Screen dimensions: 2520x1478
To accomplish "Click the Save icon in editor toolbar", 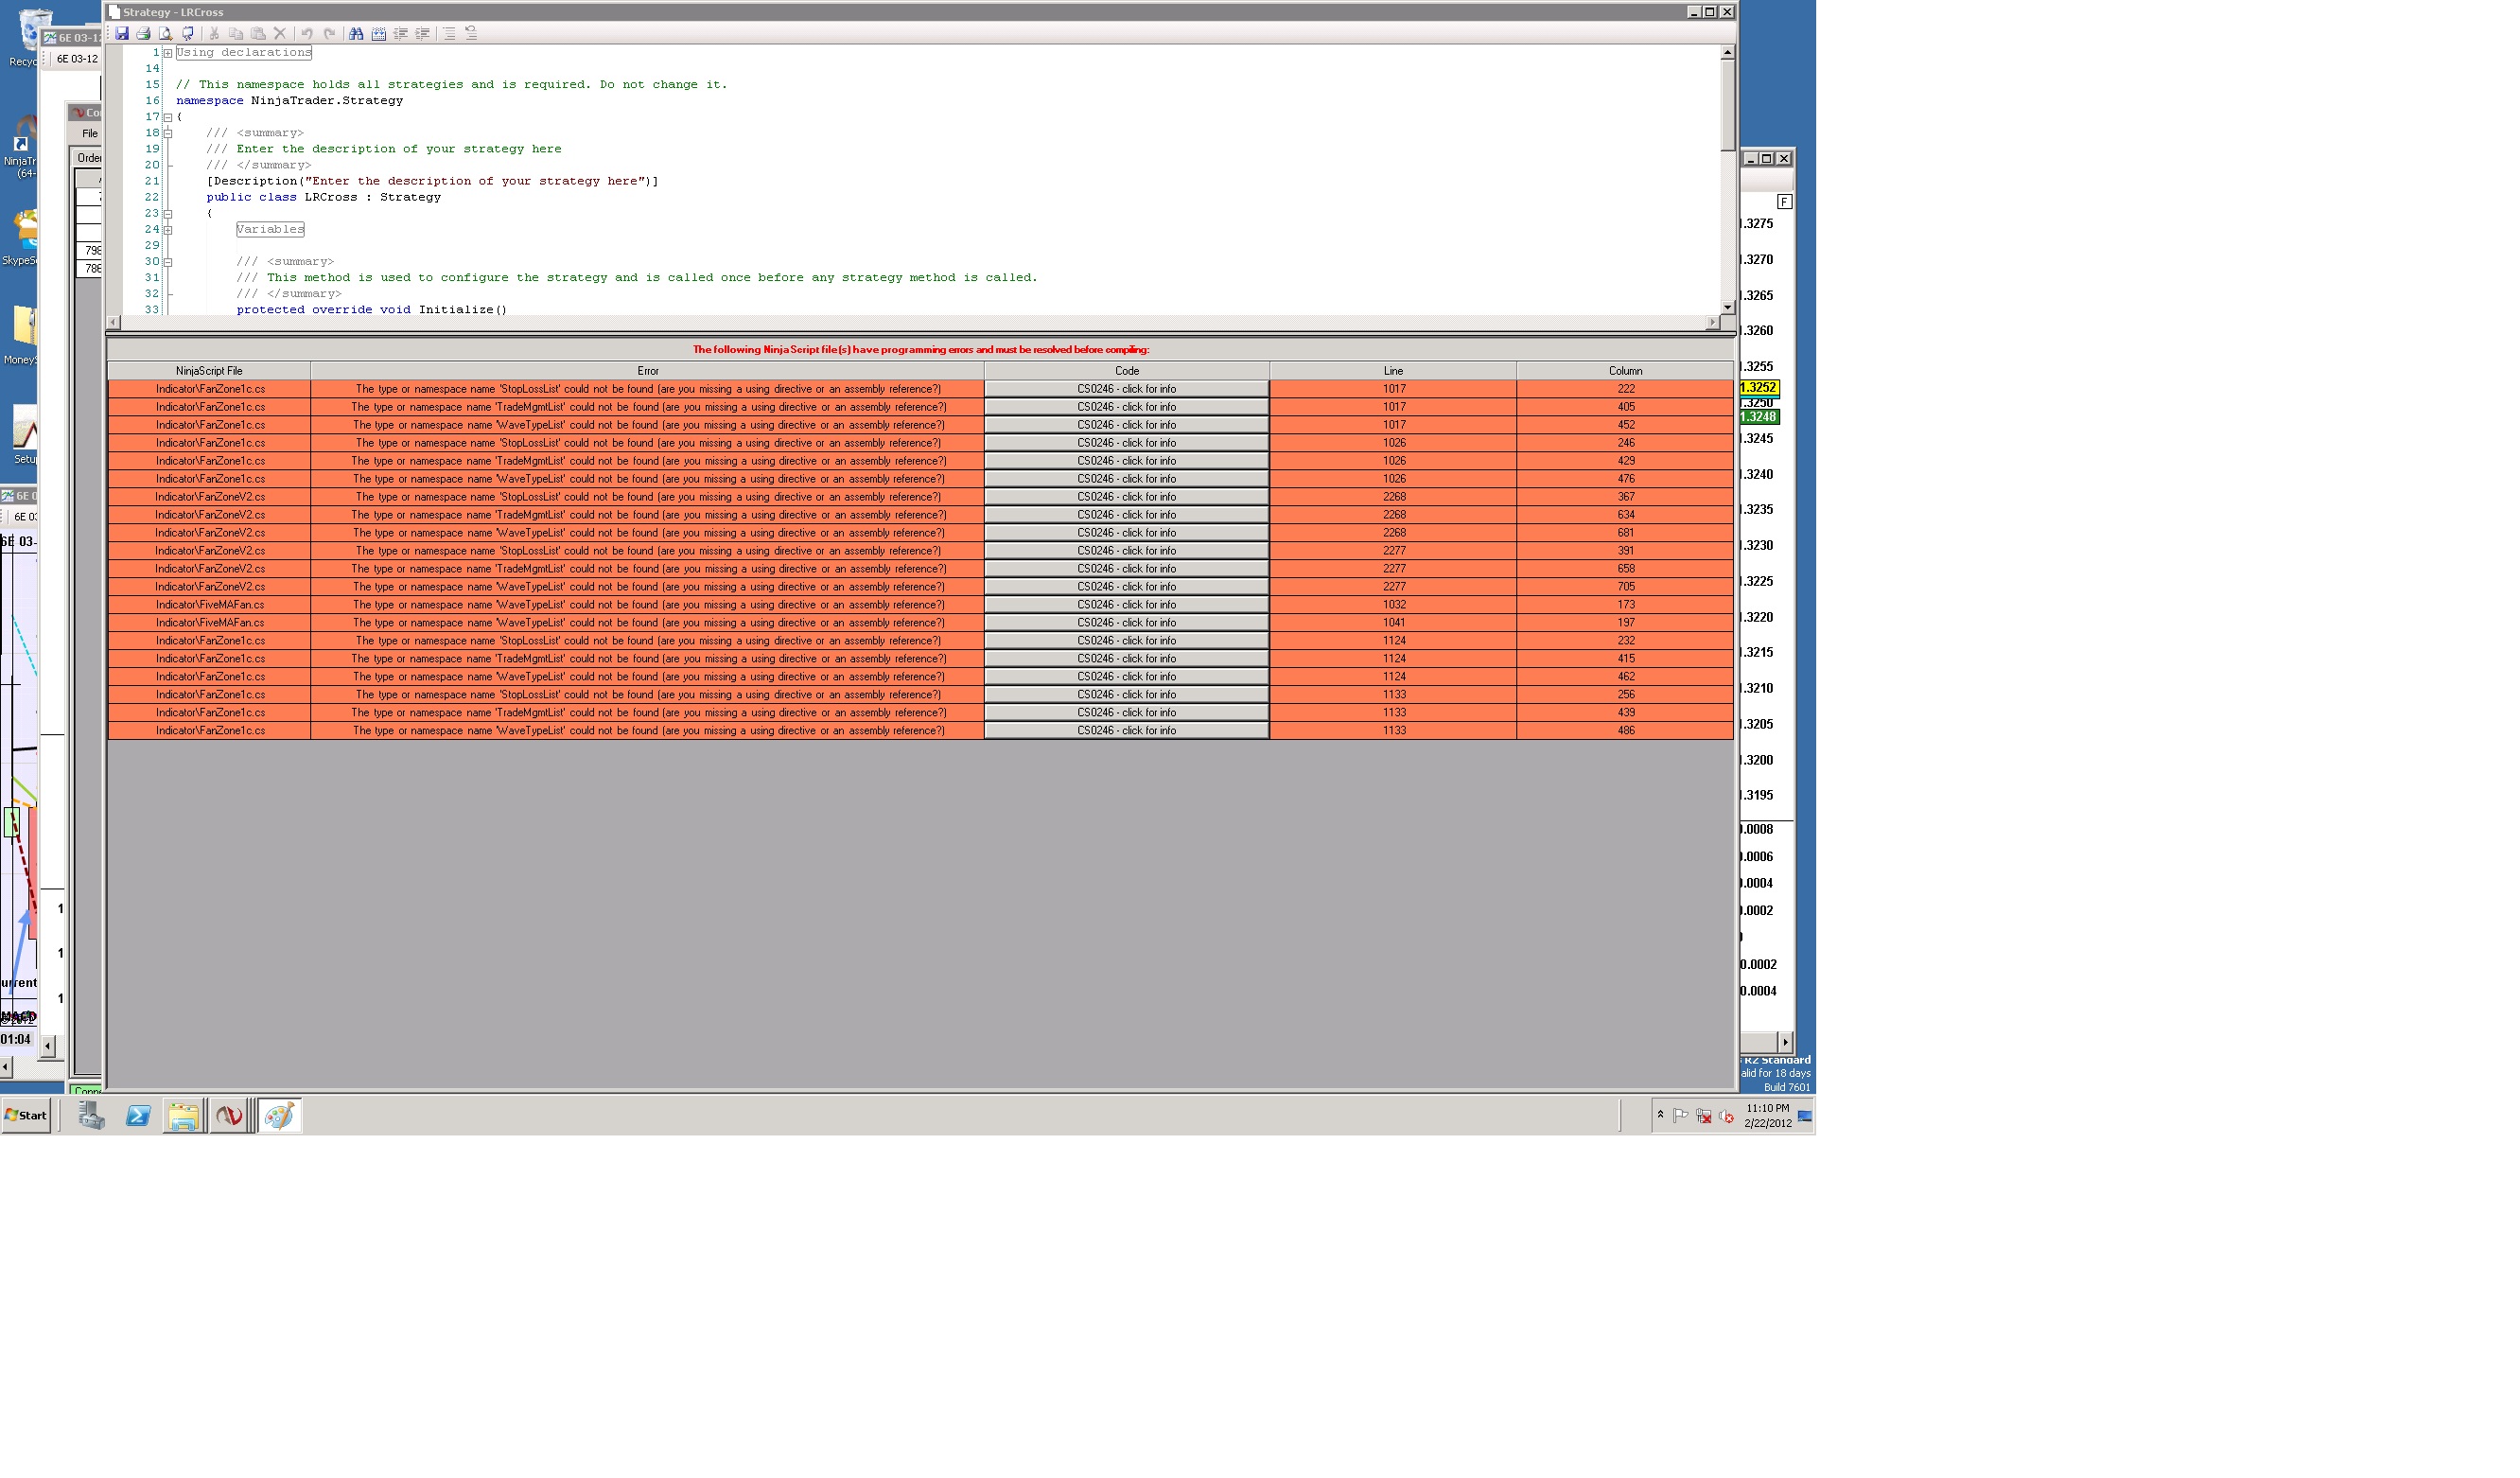I will pyautogui.click(x=122, y=33).
